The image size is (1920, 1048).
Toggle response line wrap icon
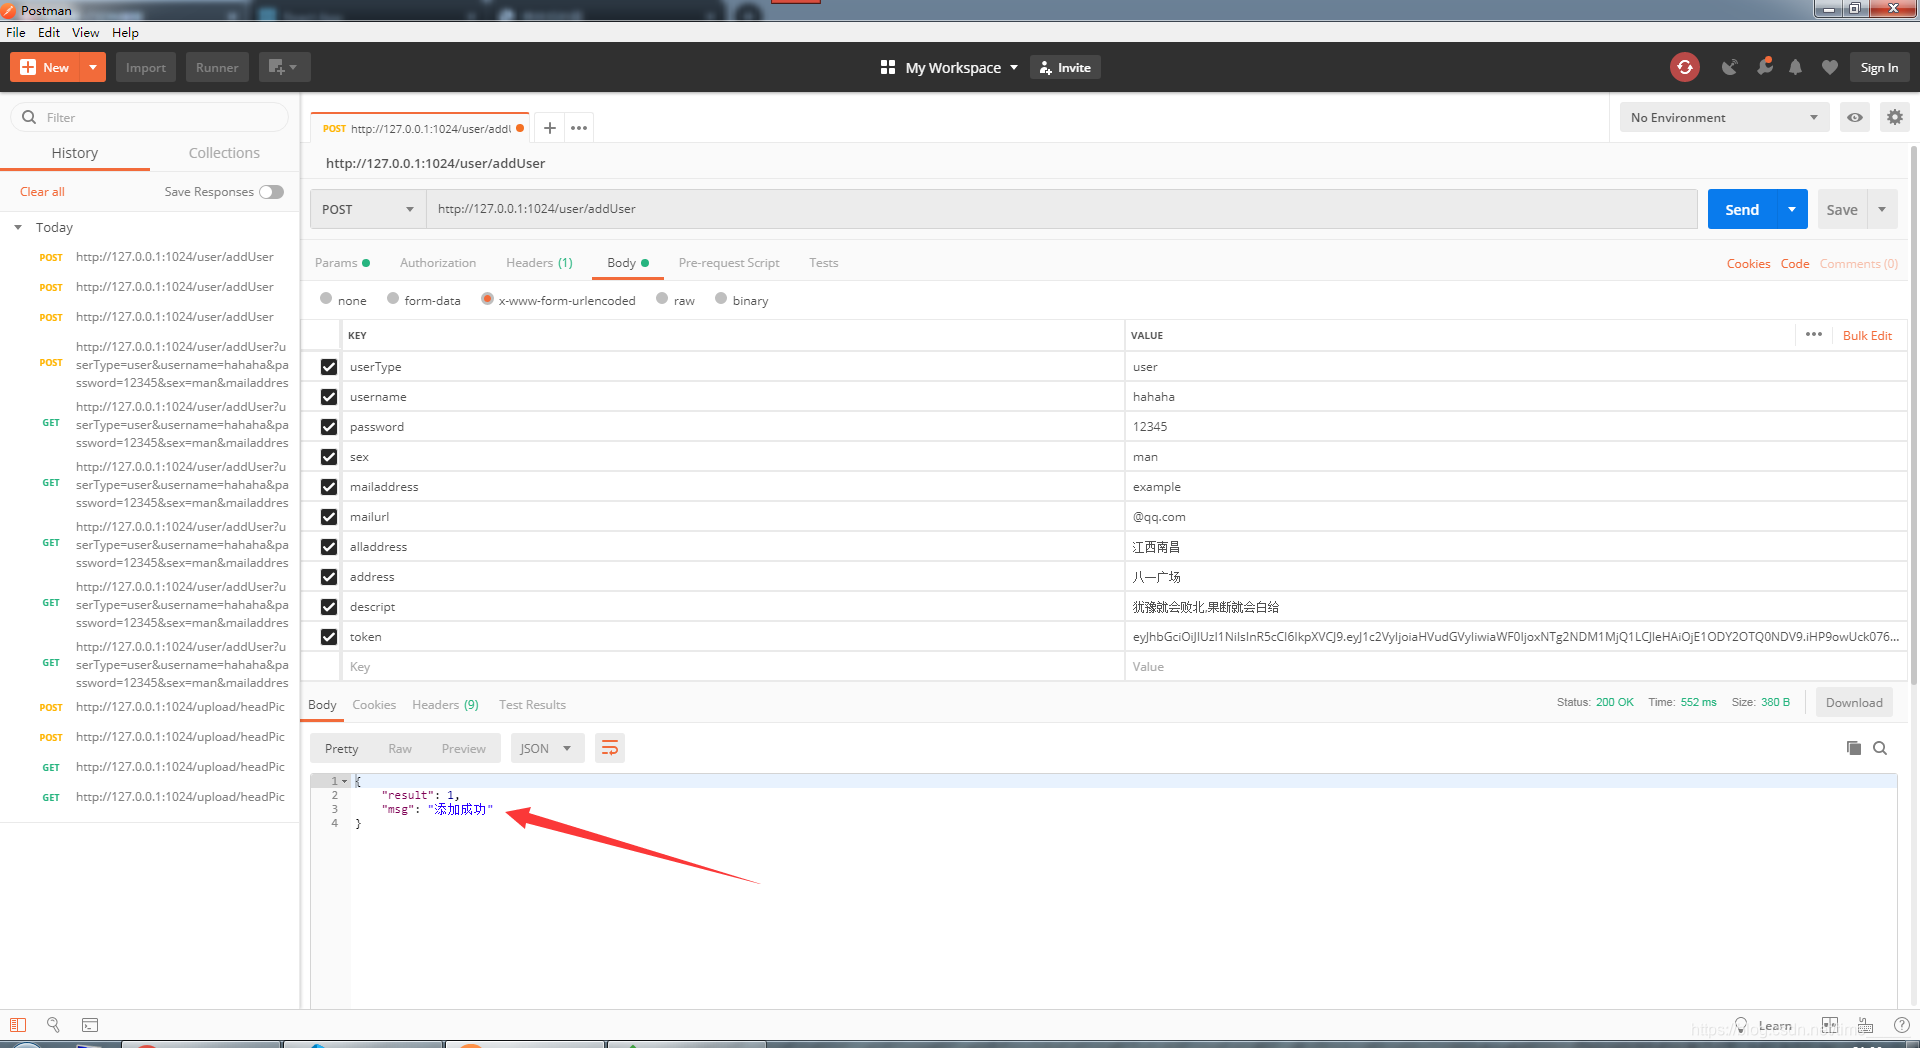click(x=610, y=748)
